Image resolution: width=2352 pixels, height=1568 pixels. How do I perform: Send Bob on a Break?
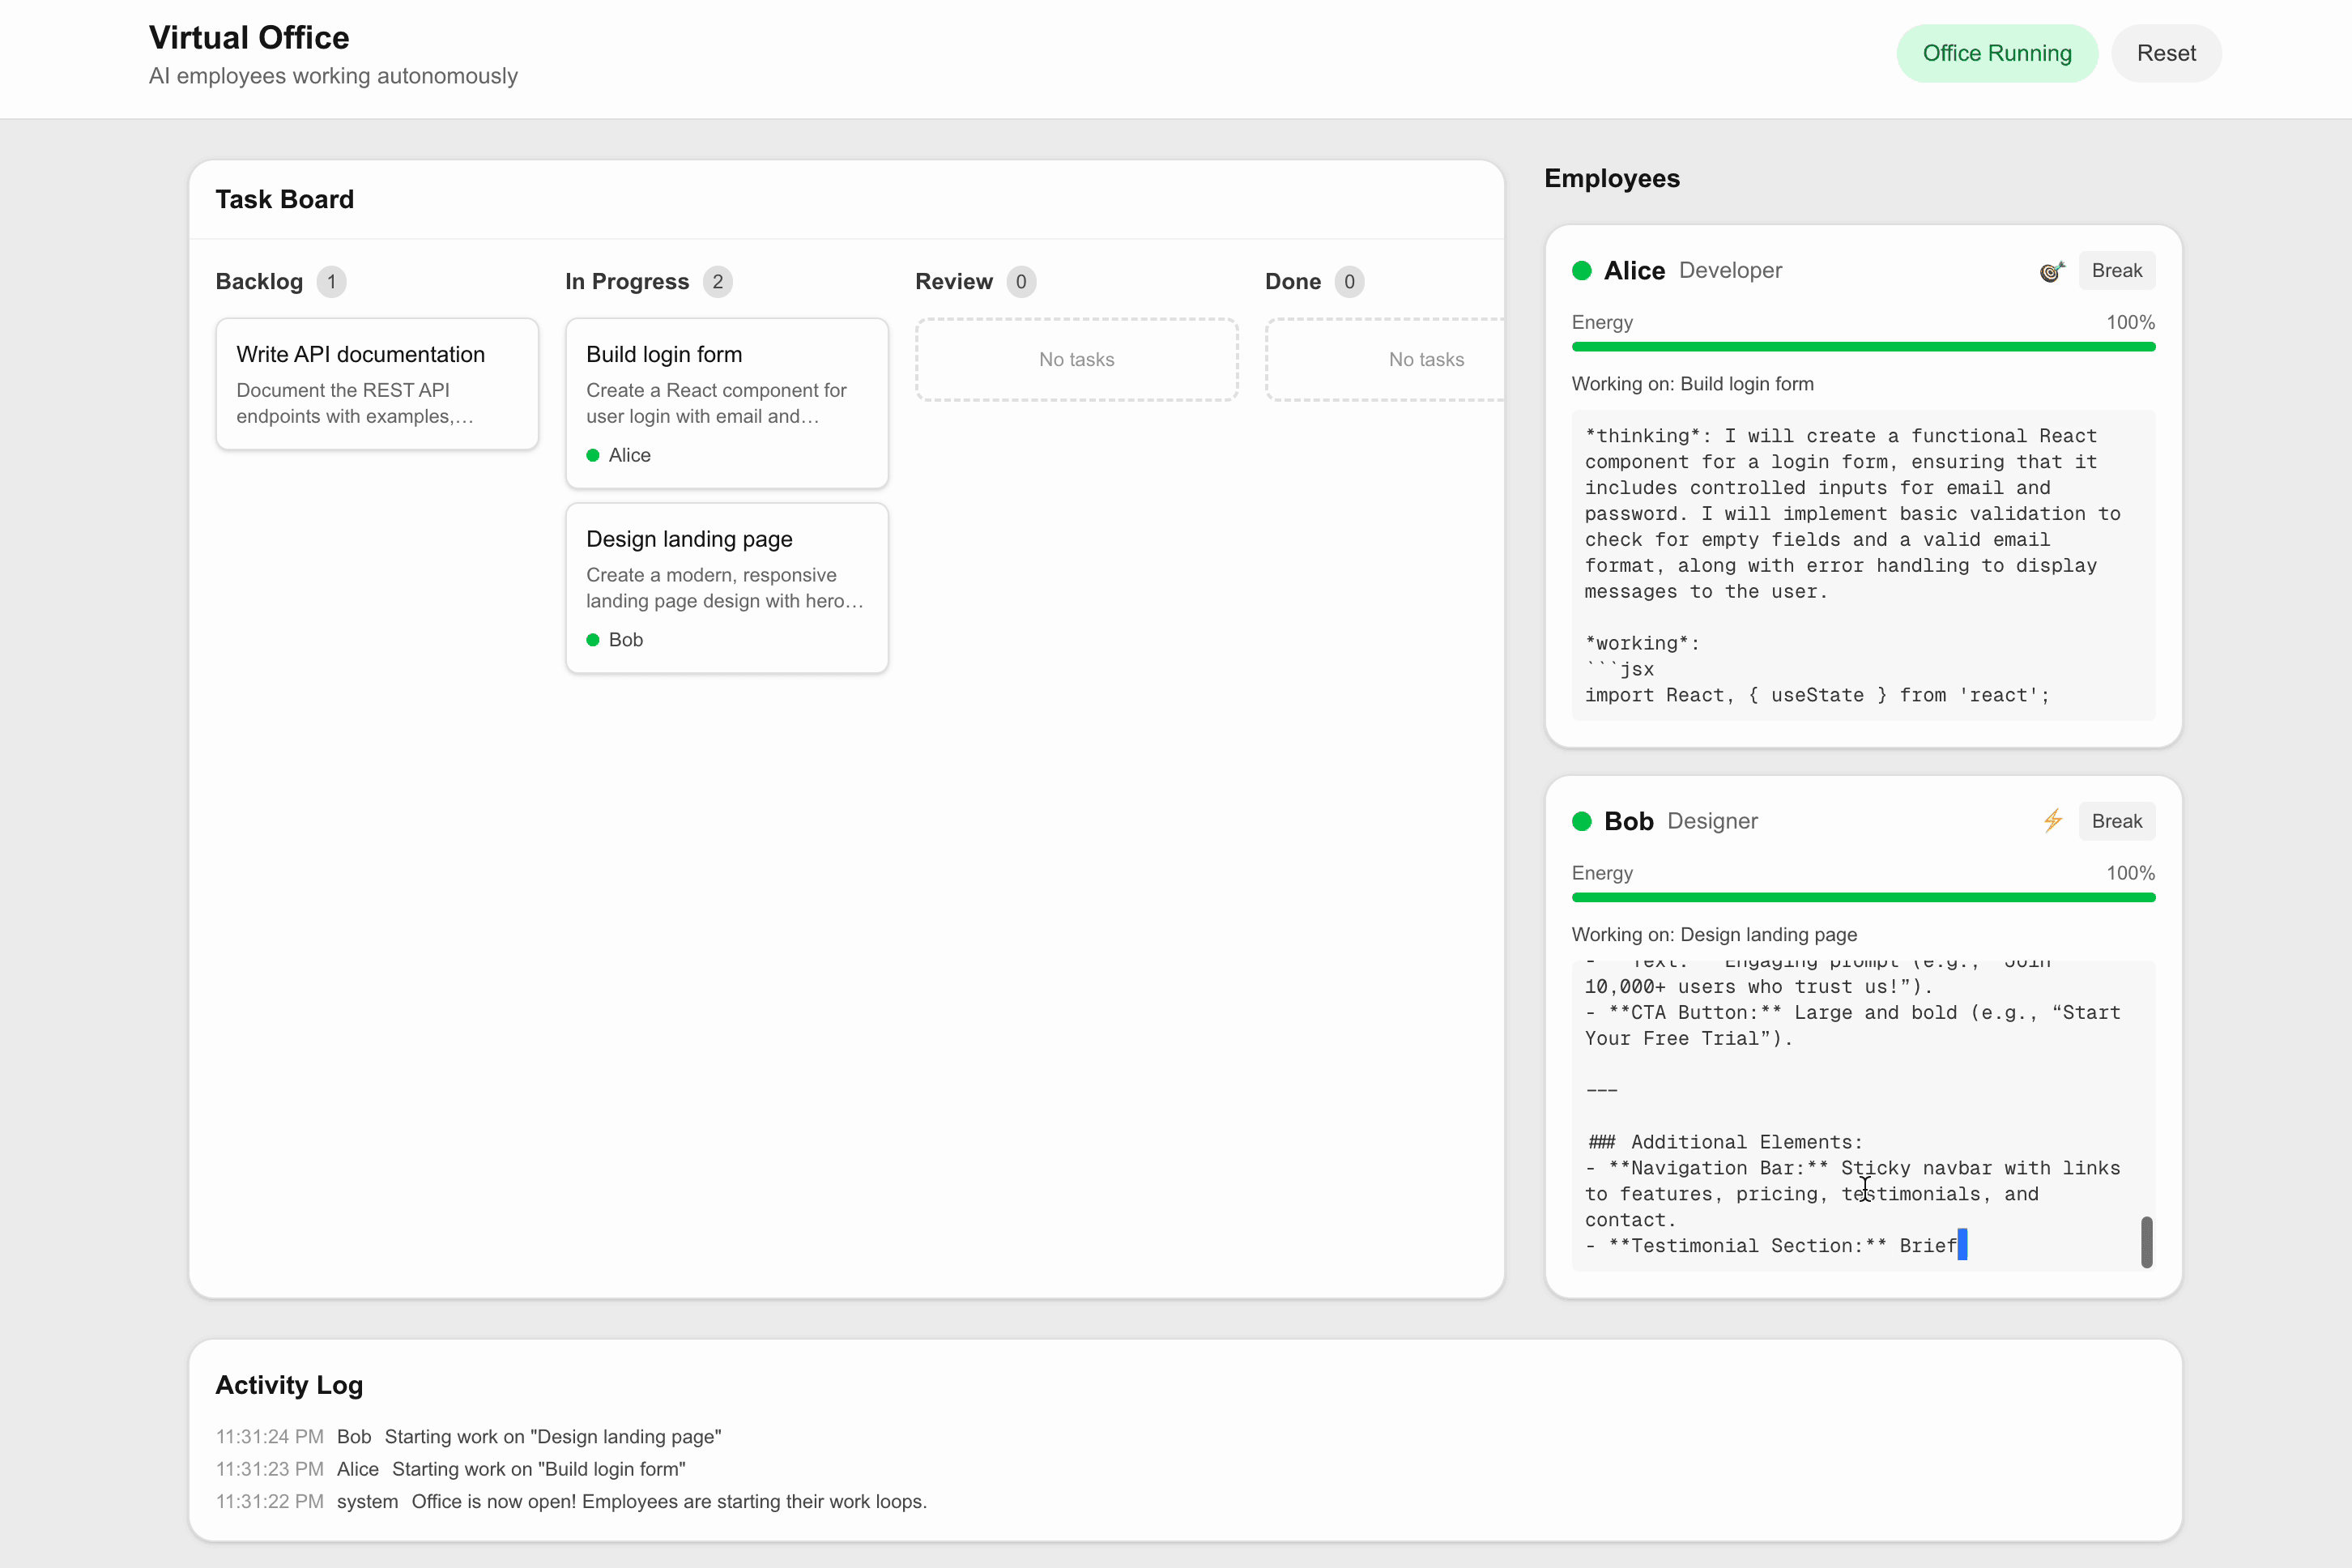pyautogui.click(x=2117, y=821)
